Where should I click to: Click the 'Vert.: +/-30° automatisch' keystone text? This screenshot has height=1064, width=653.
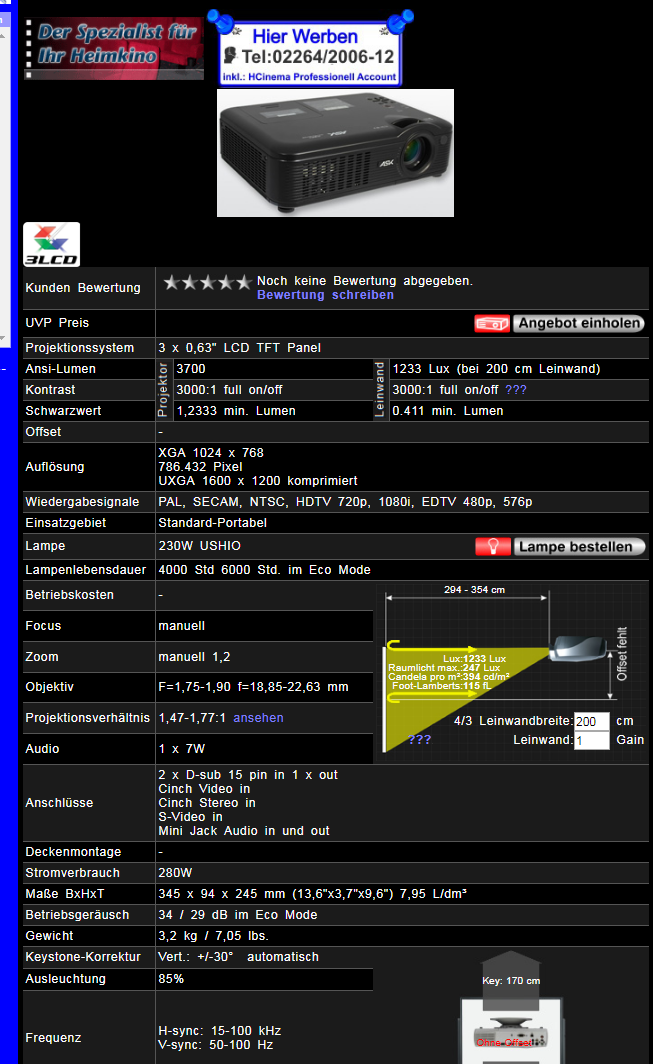pos(238,957)
